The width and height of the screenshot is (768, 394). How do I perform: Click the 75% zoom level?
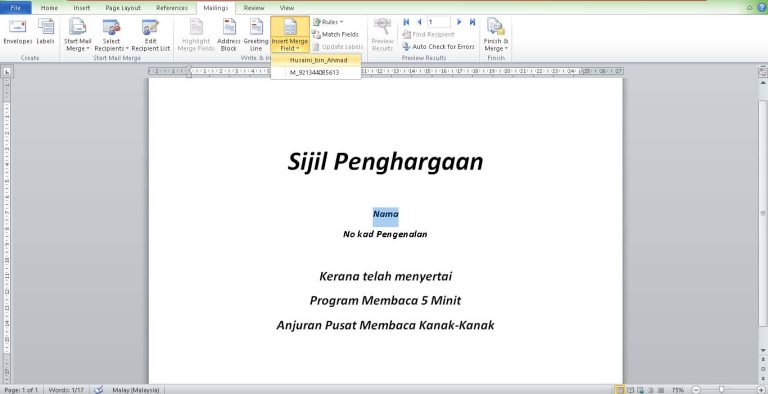tap(678, 390)
